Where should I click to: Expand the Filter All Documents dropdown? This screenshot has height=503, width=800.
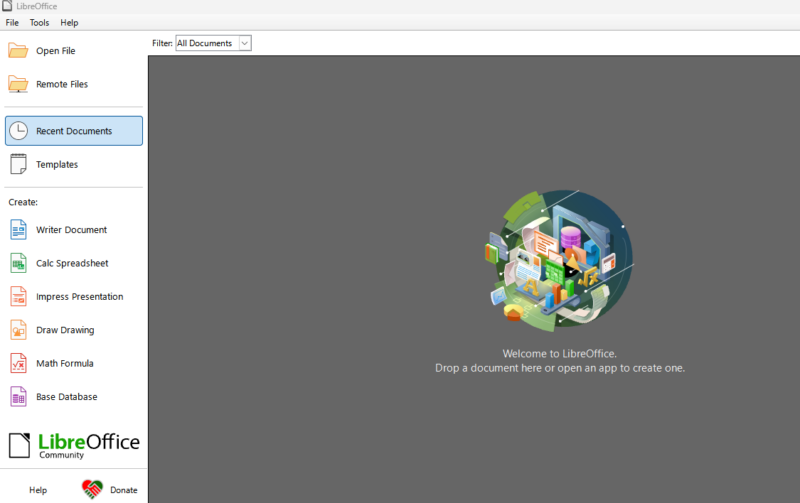coord(245,43)
